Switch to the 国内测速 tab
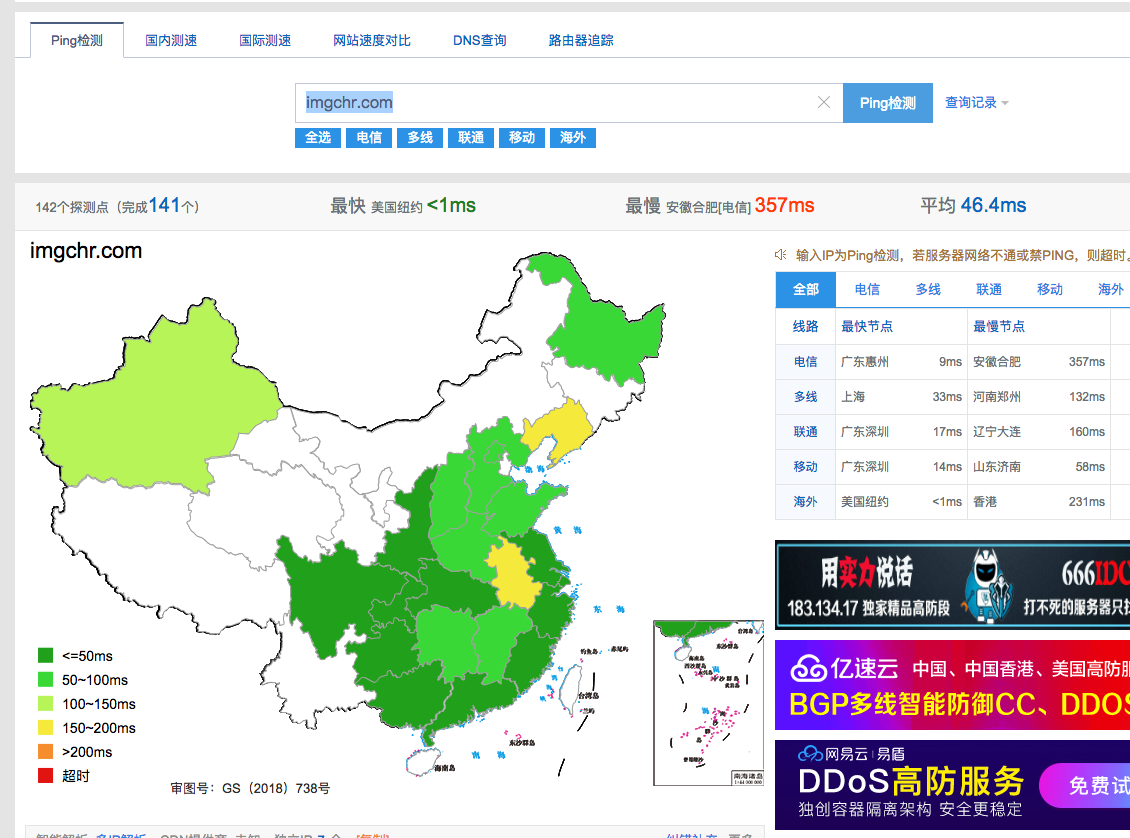This screenshot has height=838, width=1130. coord(171,41)
